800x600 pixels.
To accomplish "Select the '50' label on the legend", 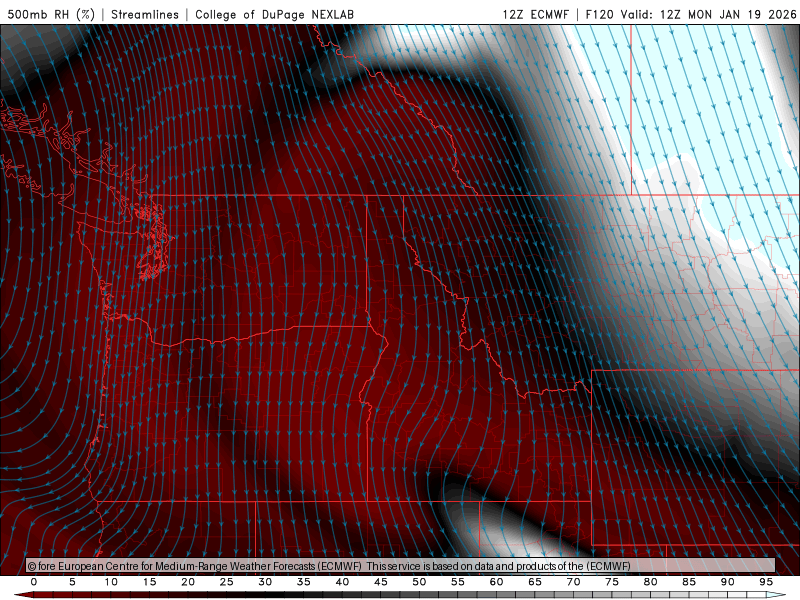I will (x=419, y=582).
